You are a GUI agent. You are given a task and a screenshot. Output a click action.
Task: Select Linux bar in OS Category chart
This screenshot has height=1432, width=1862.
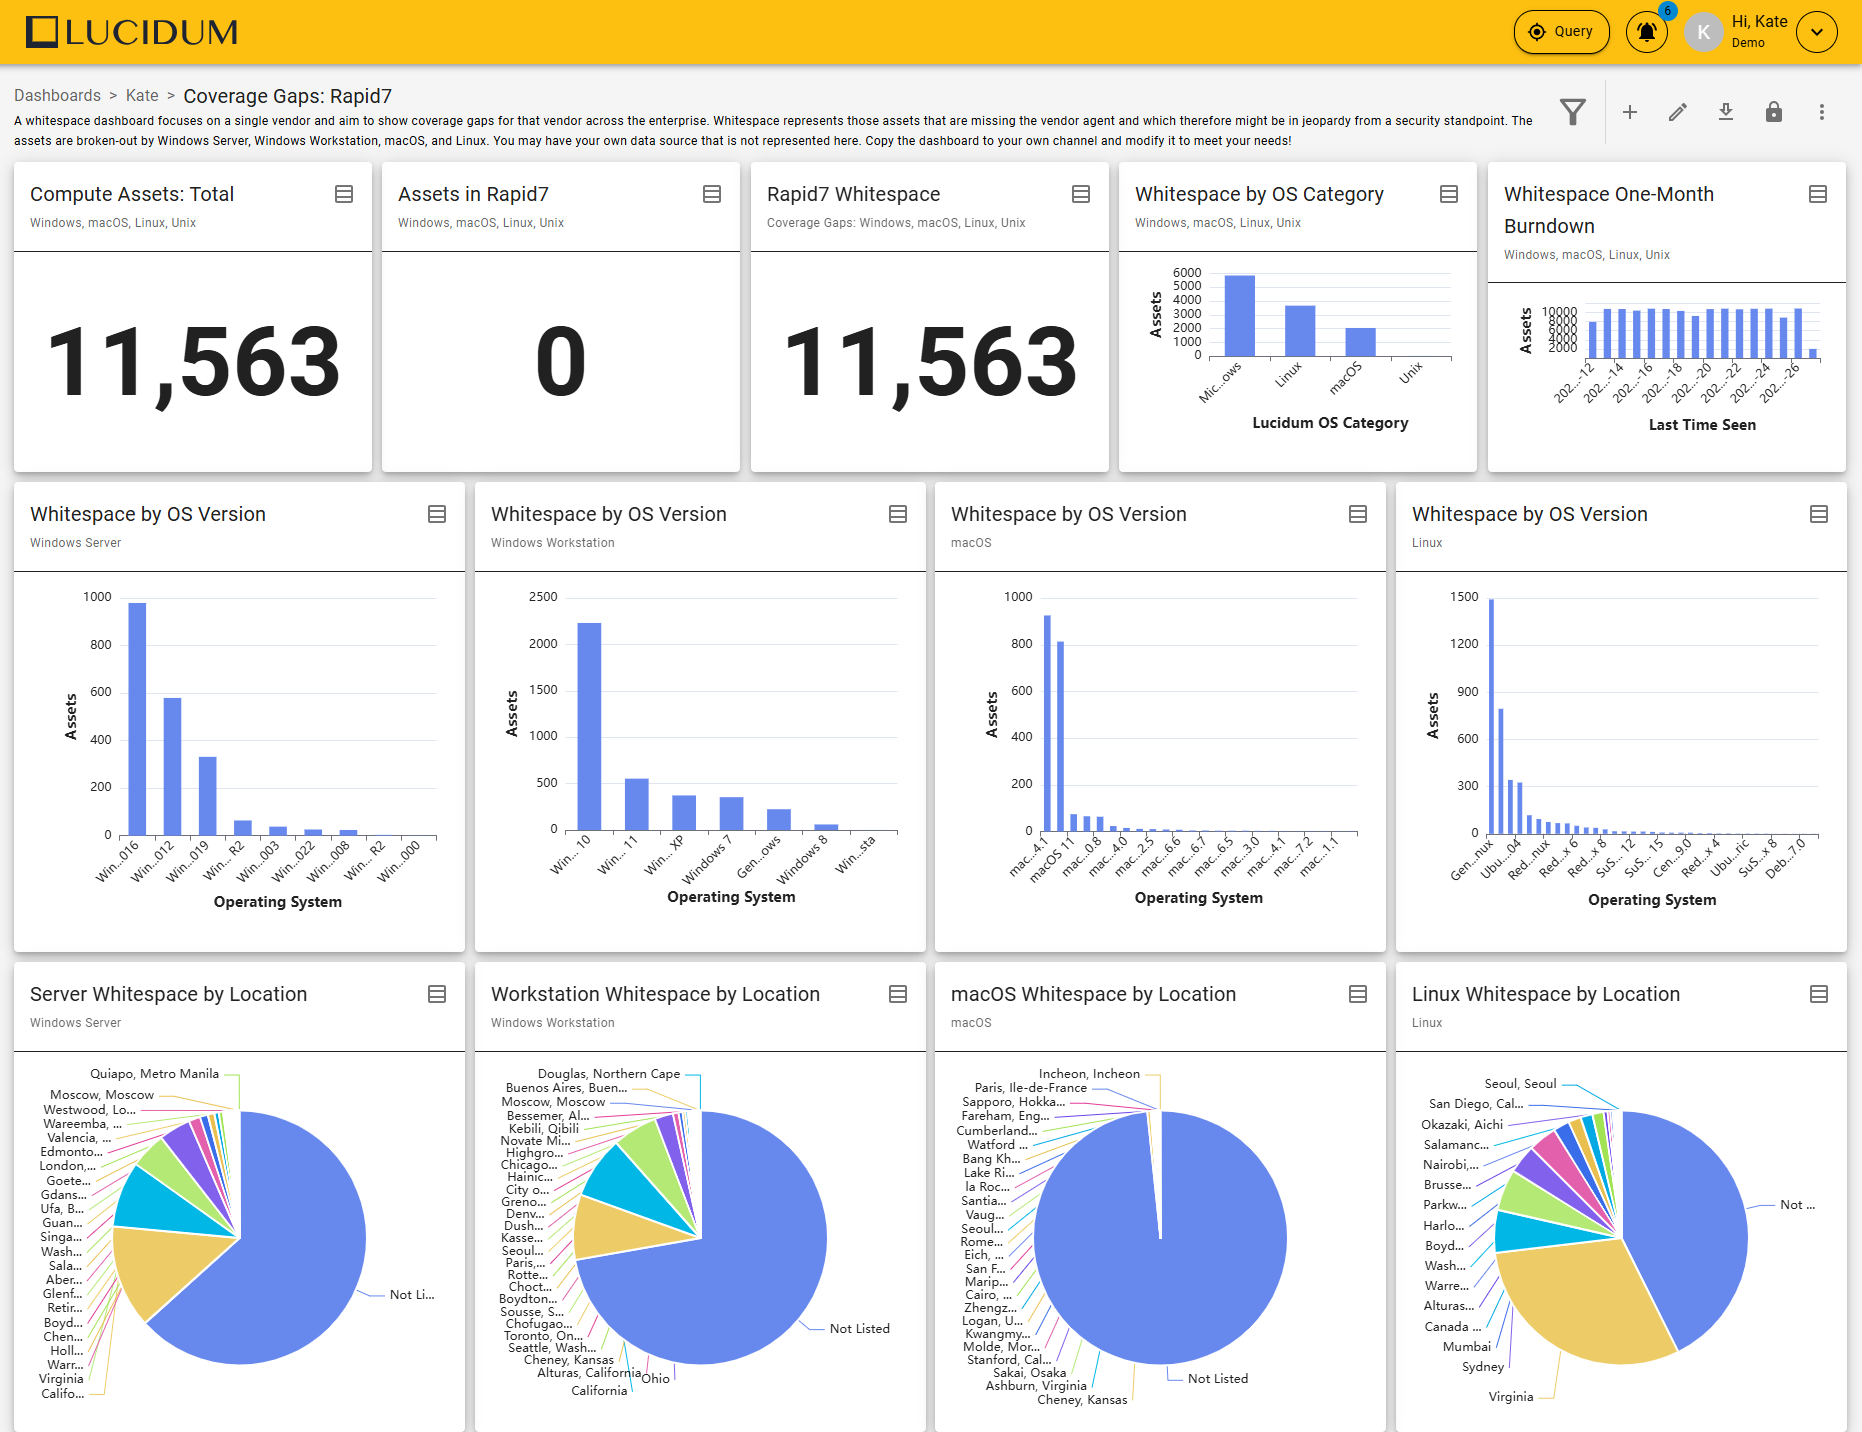click(1300, 331)
